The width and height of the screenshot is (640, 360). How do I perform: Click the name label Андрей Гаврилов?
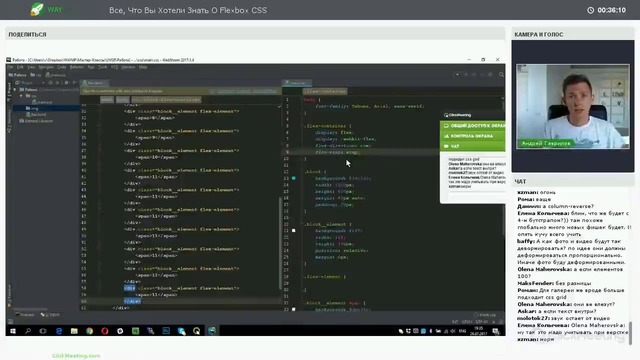pos(545,144)
